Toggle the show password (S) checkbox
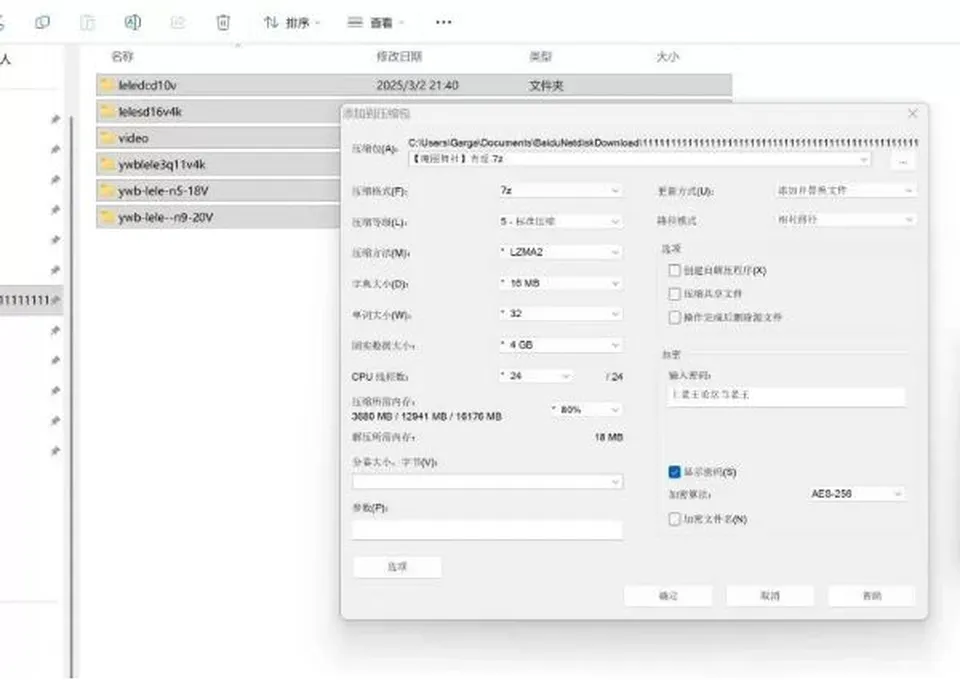 click(x=675, y=472)
